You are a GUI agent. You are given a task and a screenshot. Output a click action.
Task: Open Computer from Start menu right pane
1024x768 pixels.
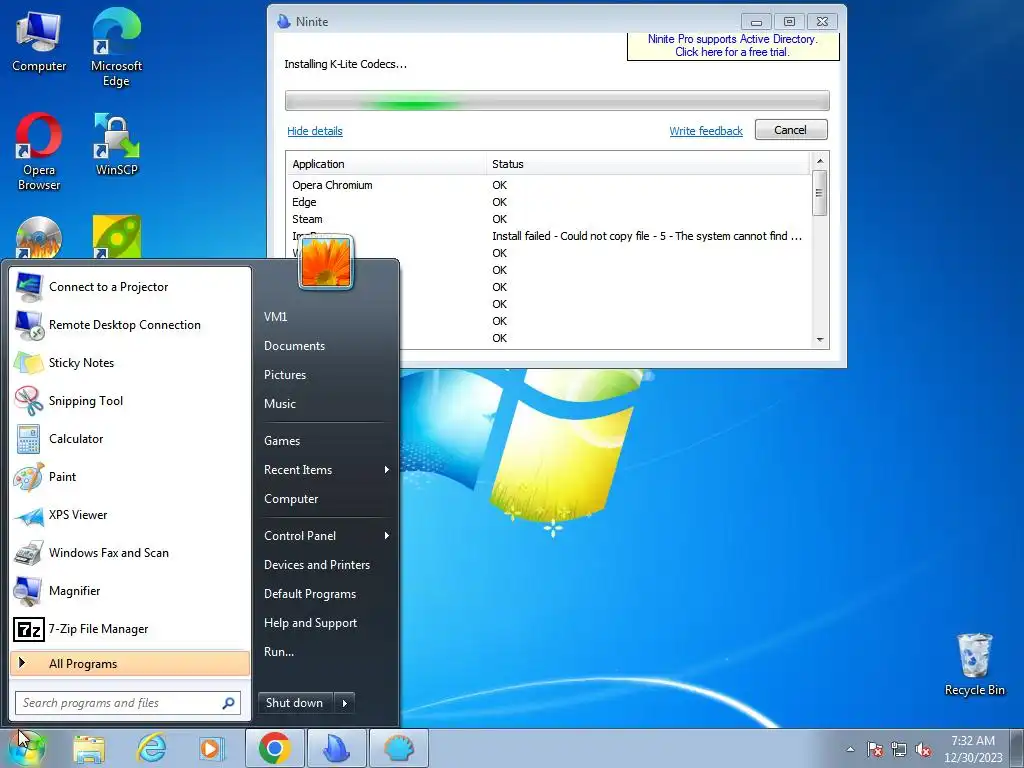(291, 499)
